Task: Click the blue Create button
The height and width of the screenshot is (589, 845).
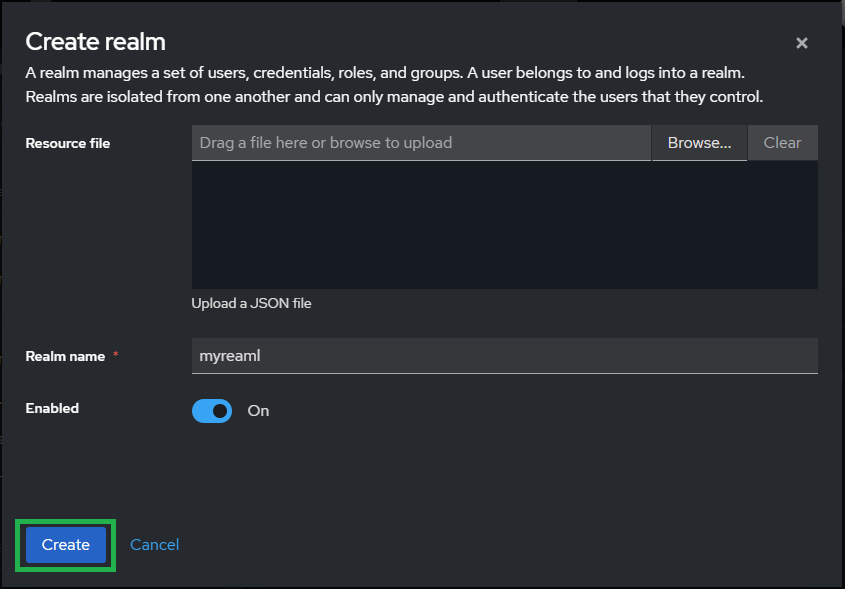Action: click(x=66, y=545)
